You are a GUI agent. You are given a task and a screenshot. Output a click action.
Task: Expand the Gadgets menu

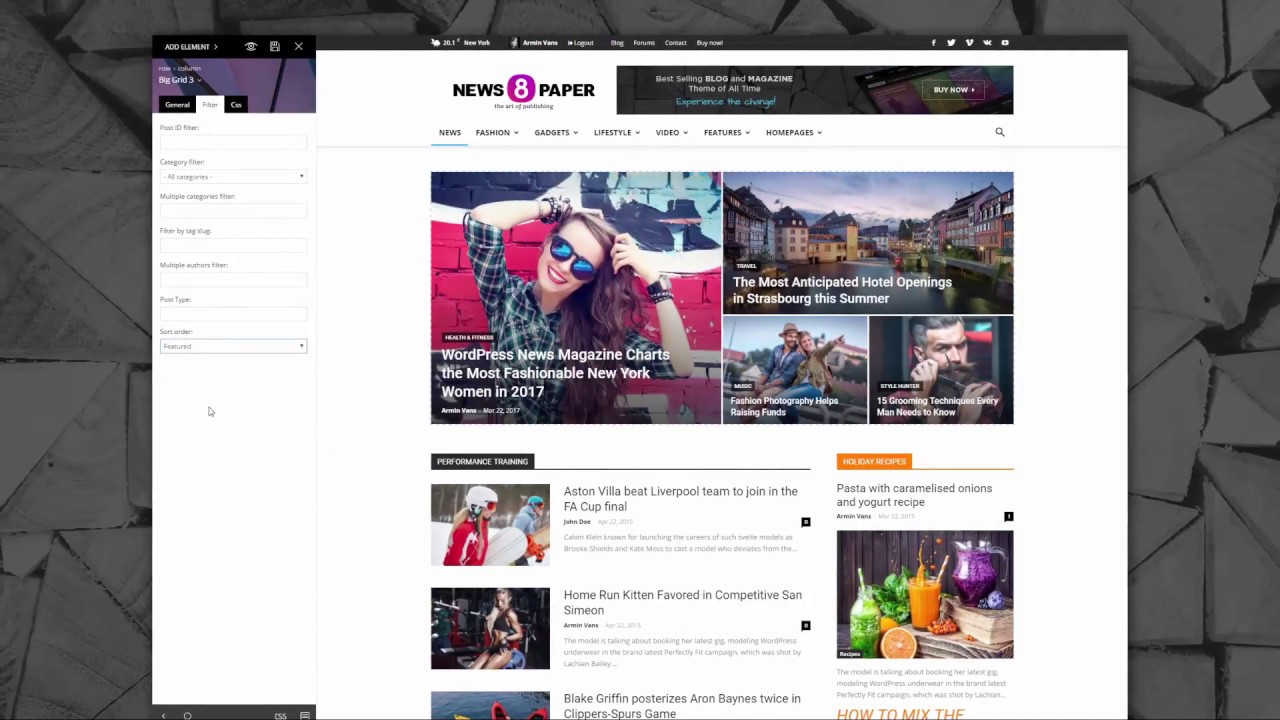[556, 133]
